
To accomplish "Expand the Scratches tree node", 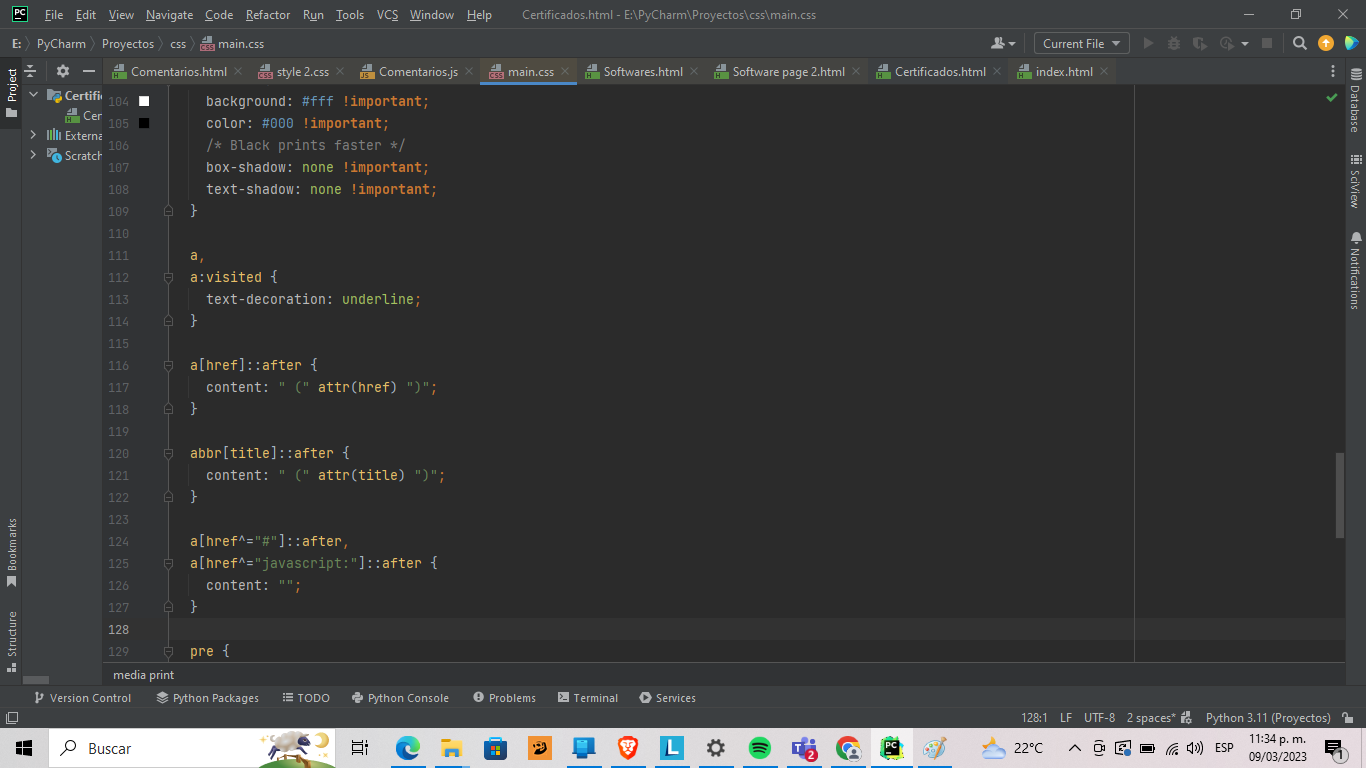I will tap(33, 155).
